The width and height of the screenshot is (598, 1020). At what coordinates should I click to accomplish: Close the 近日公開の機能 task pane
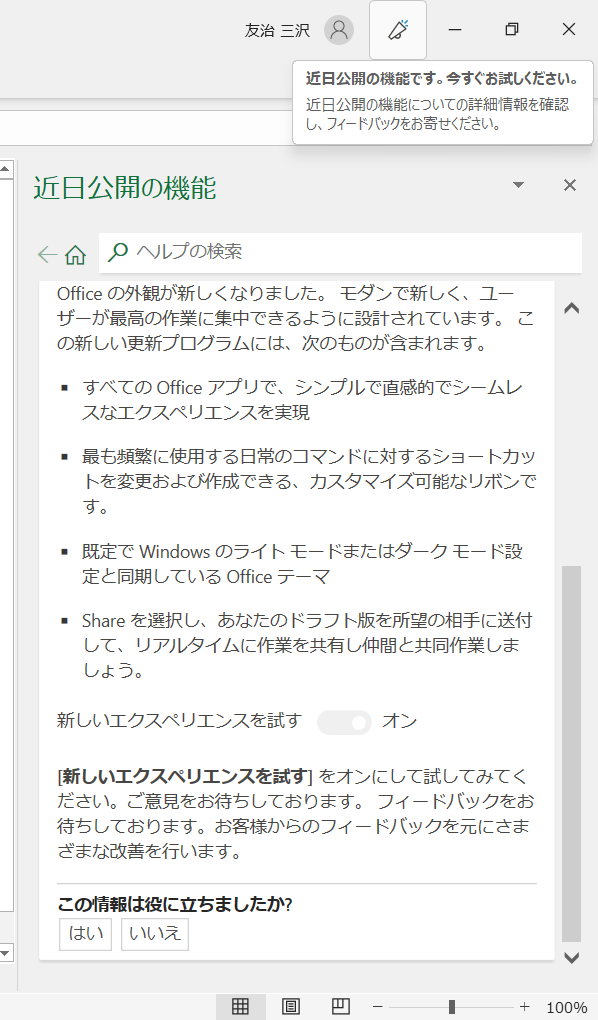pyautogui.click(x=569, y=185)
